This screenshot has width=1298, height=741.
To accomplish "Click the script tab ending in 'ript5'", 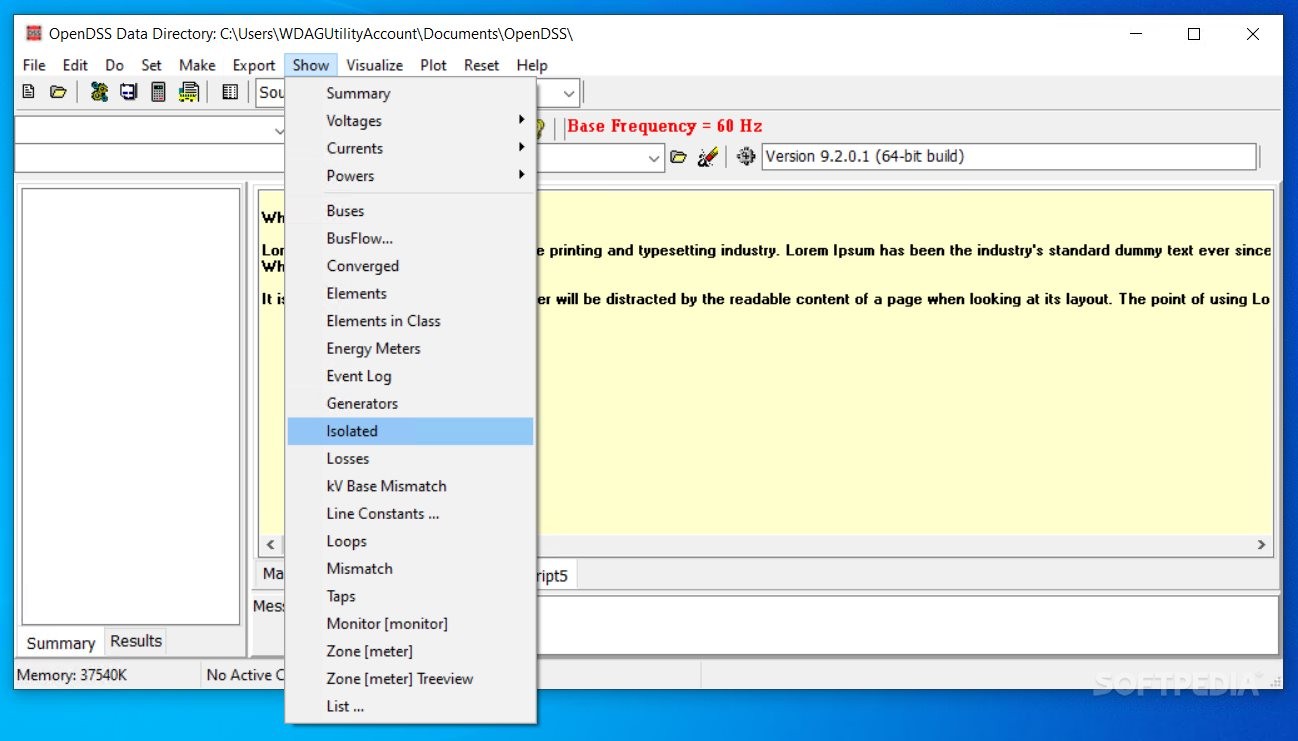I will coord(556,575).
